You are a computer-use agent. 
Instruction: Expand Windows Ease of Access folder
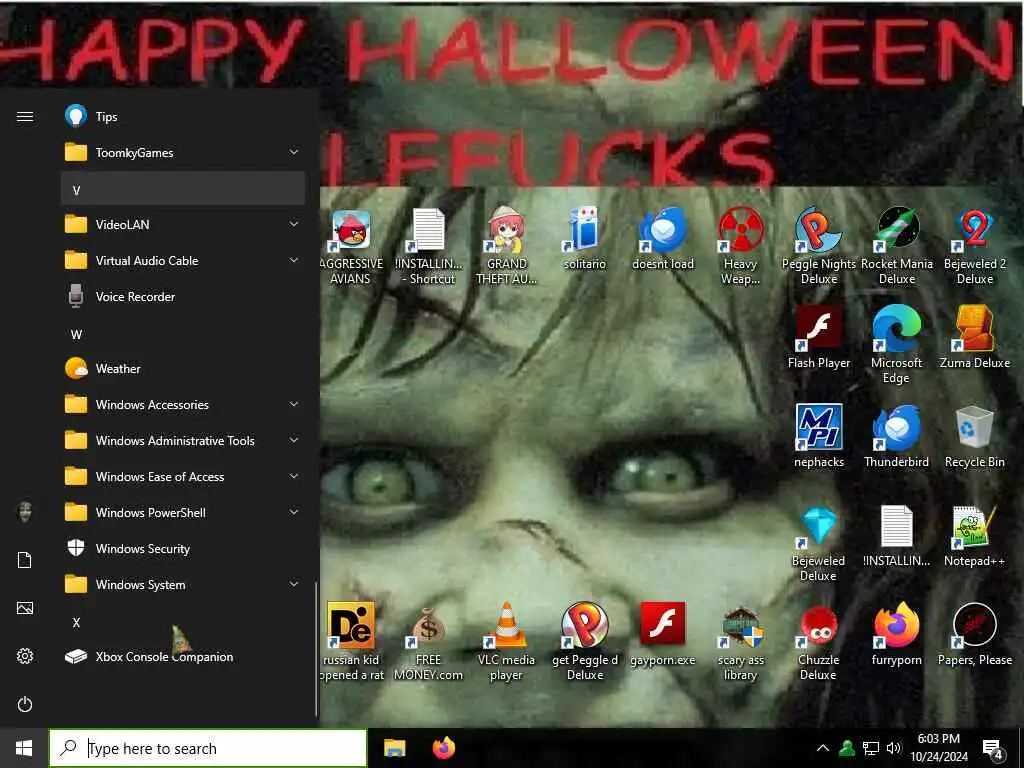tap(184, 477)
